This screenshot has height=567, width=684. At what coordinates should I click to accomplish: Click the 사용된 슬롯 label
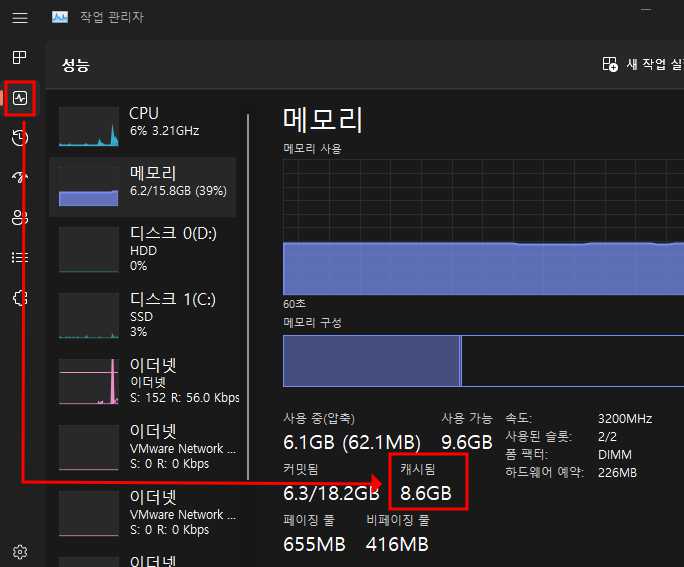pos(538,436)
